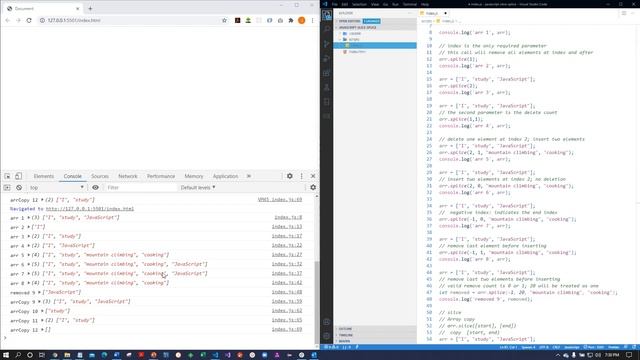Close the Document tab in Chrome
This screenshot has height=360, width=640.
point(78,9)
